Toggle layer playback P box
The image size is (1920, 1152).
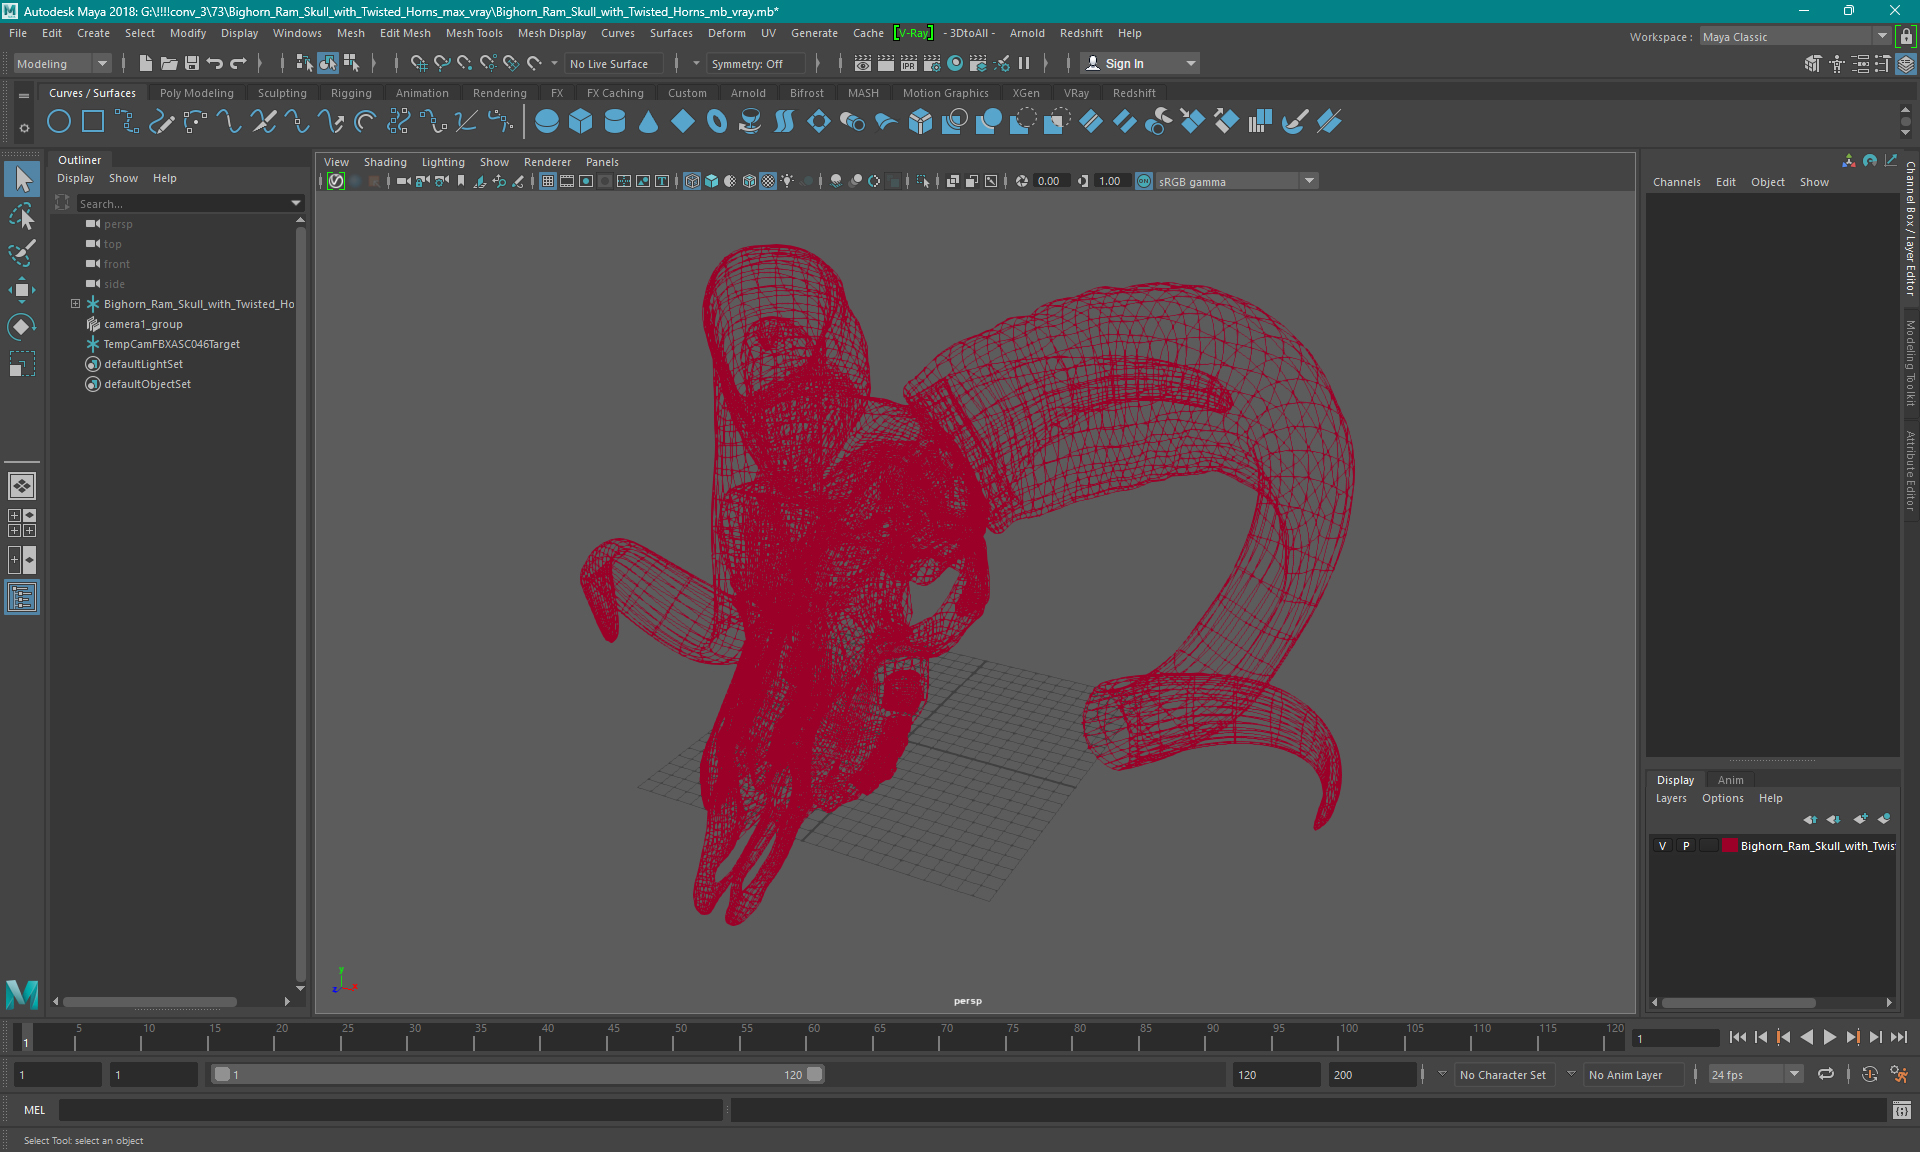coord(1686,846)
